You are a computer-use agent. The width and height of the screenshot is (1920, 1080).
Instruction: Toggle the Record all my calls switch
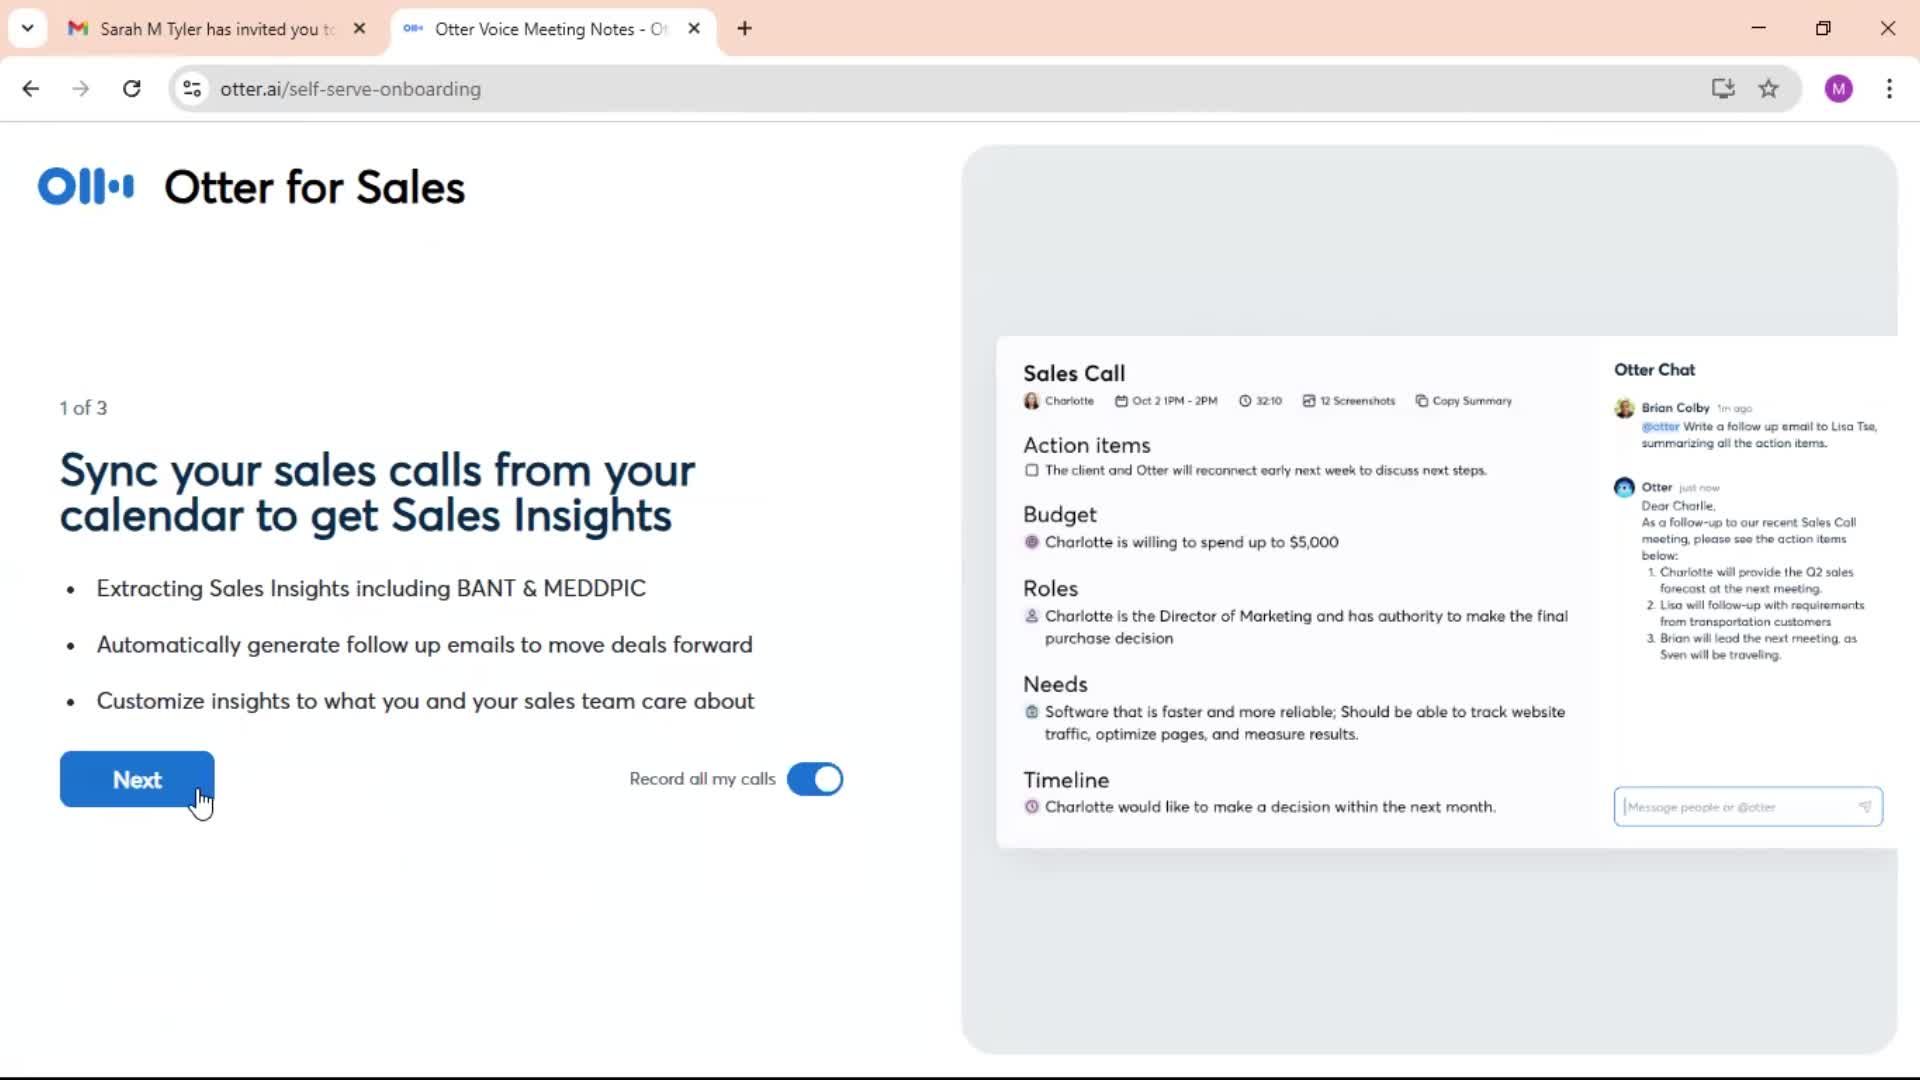(815, 779)
